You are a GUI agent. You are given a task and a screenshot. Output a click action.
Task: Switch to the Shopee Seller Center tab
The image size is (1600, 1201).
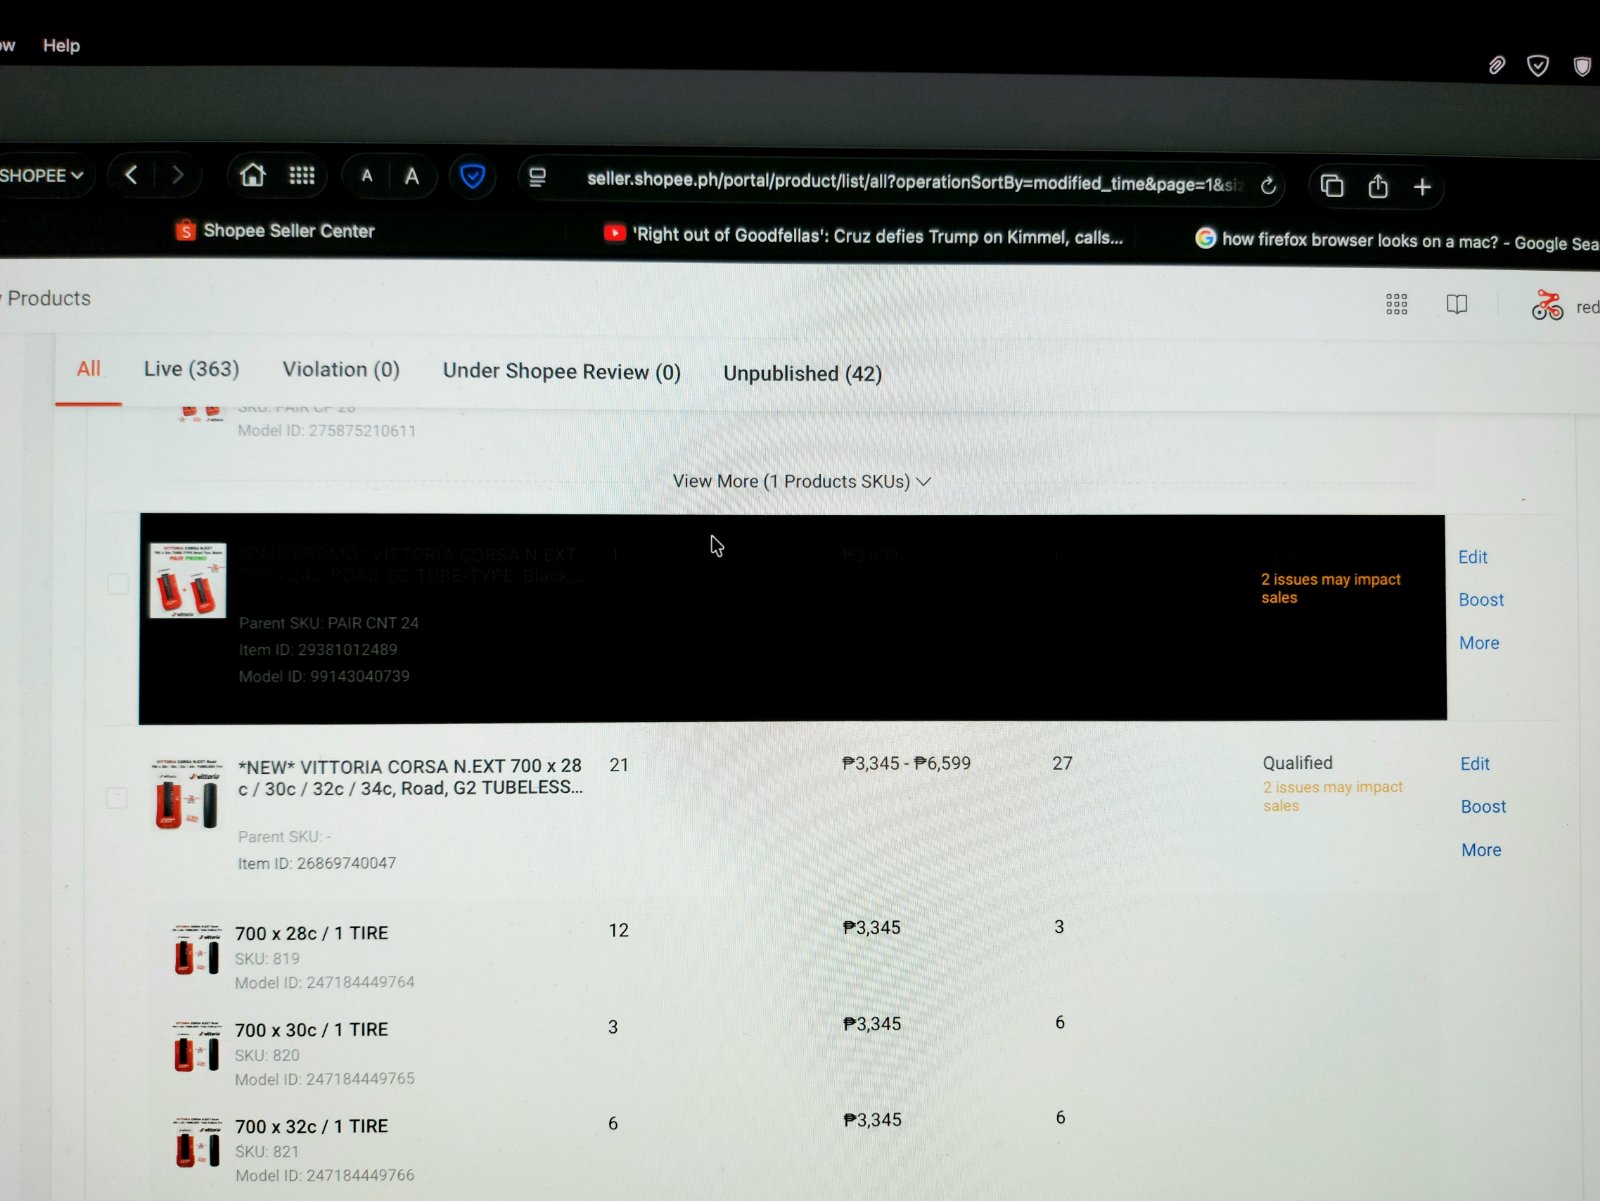[x=275, y=231]
